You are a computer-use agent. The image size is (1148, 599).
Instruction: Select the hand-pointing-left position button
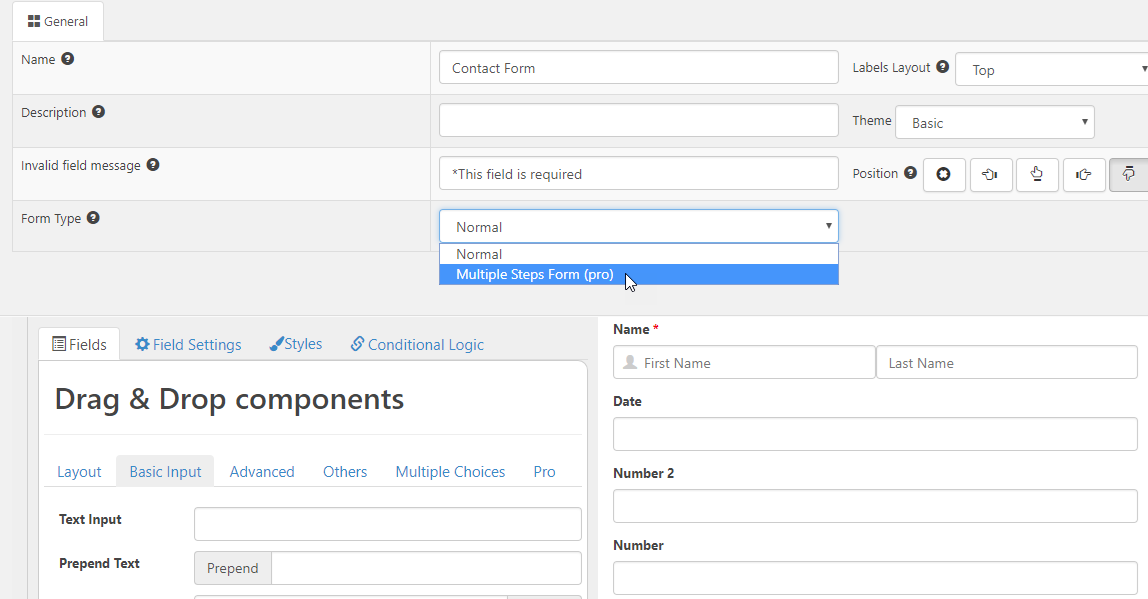point(991,174)
